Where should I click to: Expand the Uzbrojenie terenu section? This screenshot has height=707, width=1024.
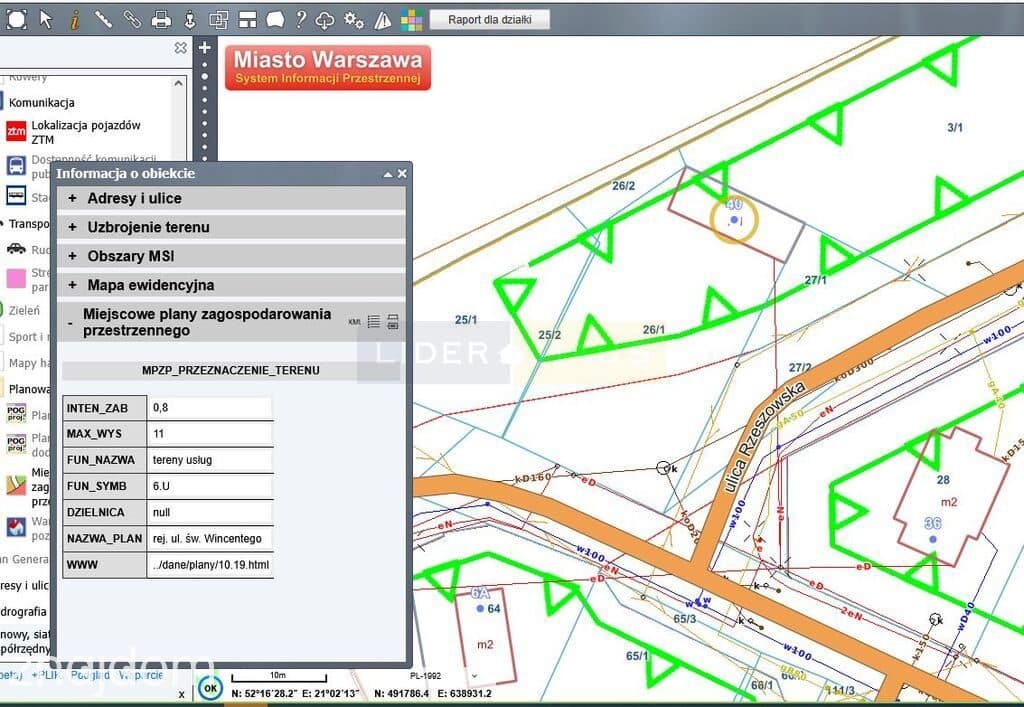231,227
